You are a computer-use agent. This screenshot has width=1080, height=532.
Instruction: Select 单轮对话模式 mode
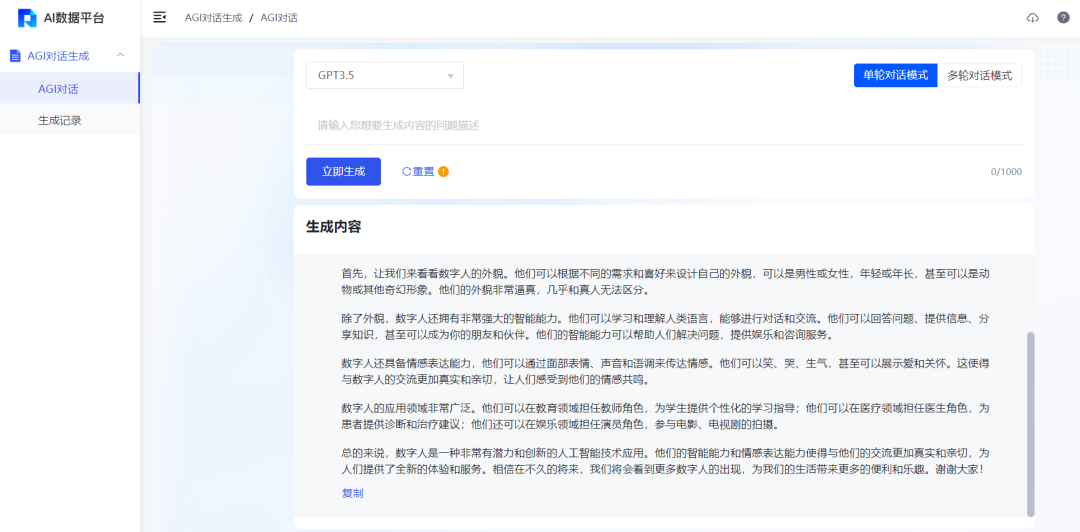pyautogui.click(x=895, y=75)
